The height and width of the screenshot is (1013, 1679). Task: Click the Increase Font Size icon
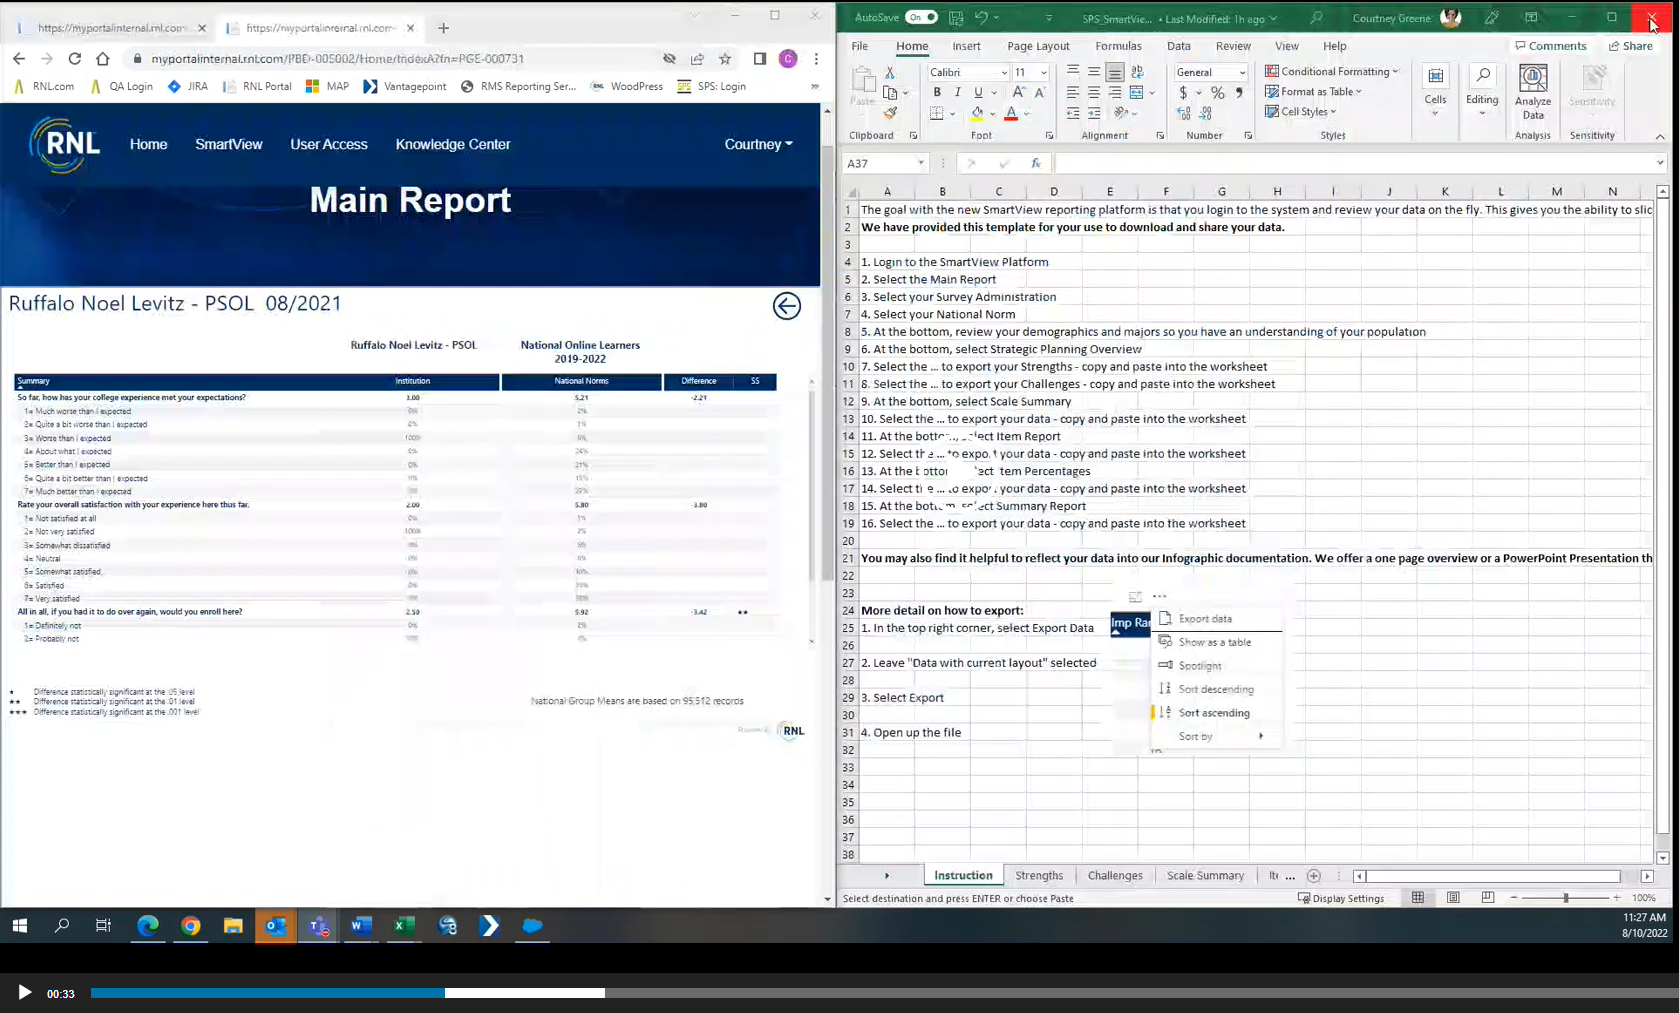(x=1018, y=92)
